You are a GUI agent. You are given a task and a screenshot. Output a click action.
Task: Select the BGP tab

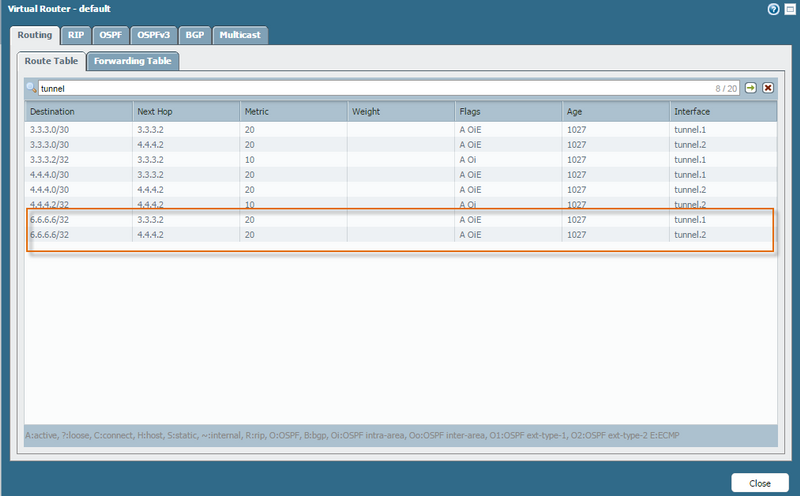point(194,35)
